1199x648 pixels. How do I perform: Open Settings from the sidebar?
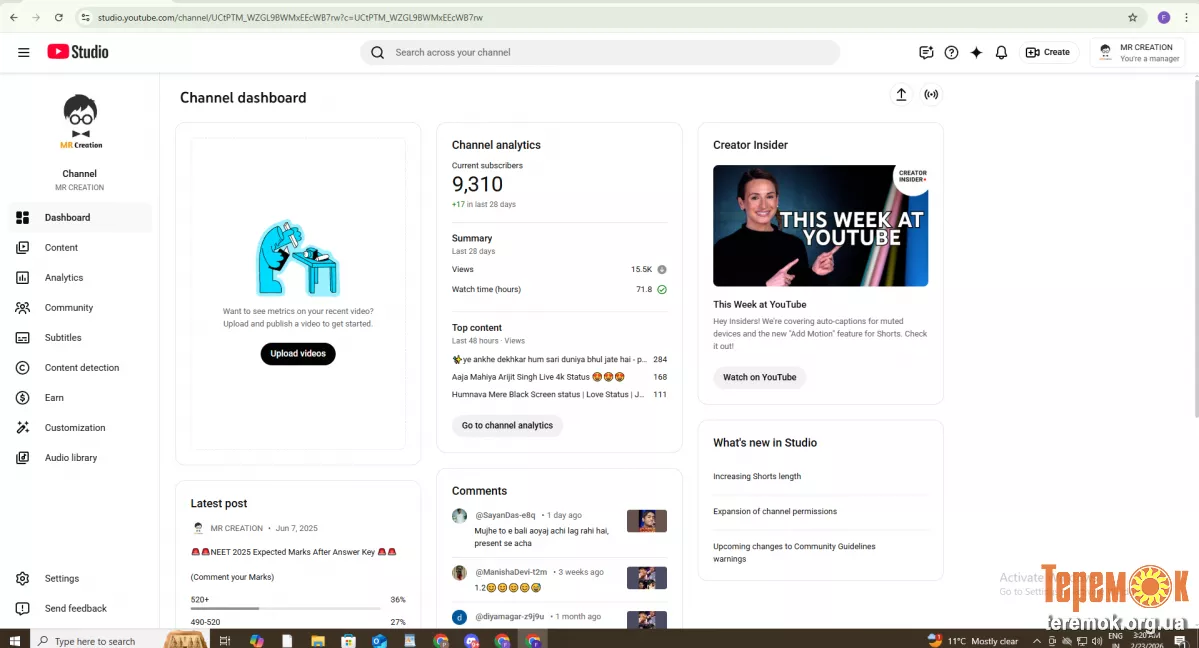point(61,578)
